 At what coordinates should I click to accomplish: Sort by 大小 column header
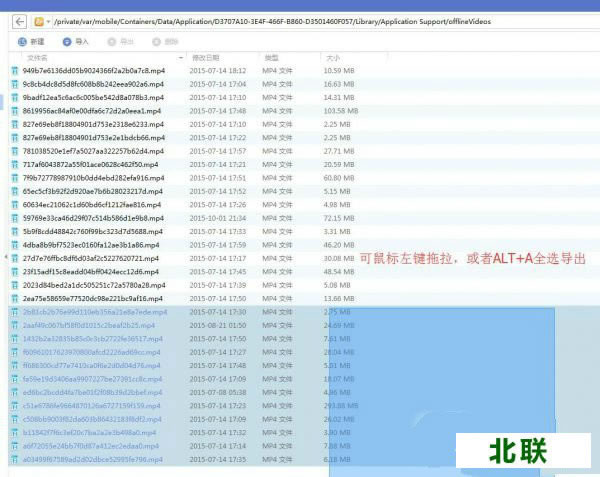333,58
